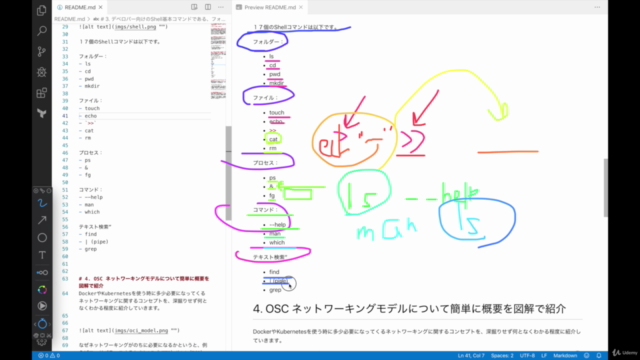Image resolution: width=640 pixels, height=360 pixels.
Task: Click the imgs/shell.png link on line 29
Action: coord(136,27)
